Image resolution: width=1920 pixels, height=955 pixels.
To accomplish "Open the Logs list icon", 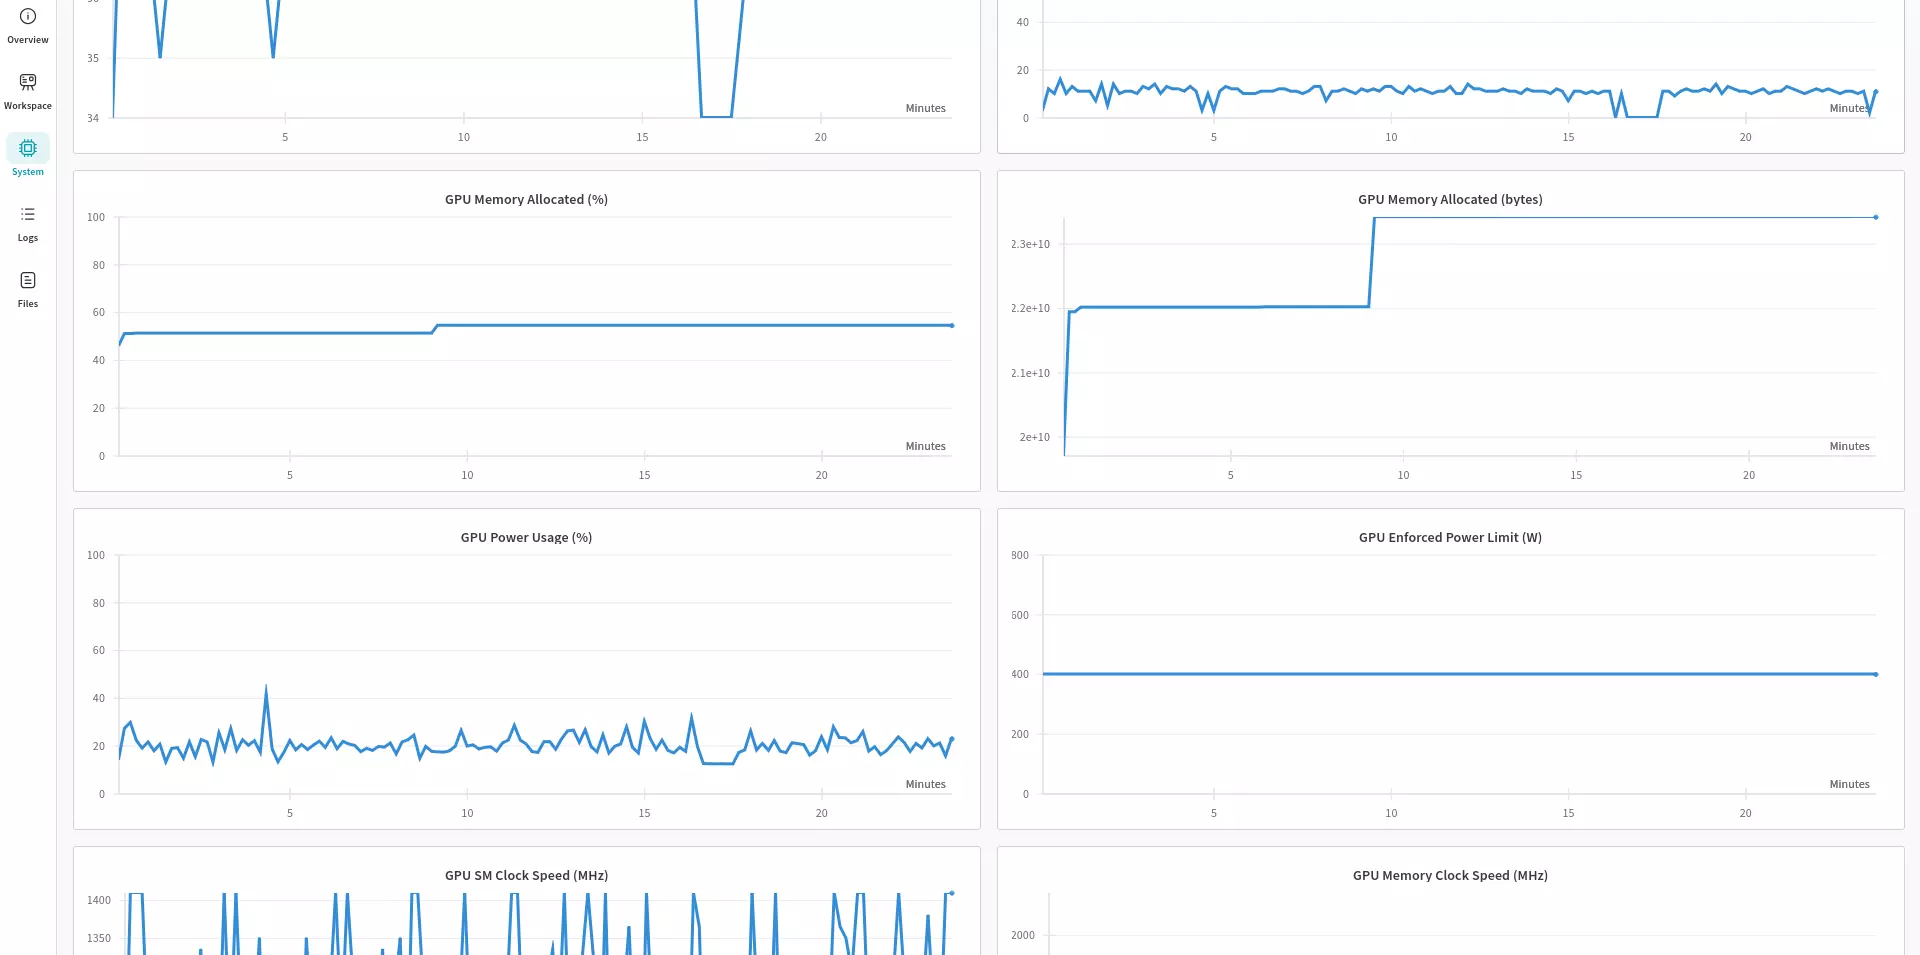I will click(x=28, y=222).
